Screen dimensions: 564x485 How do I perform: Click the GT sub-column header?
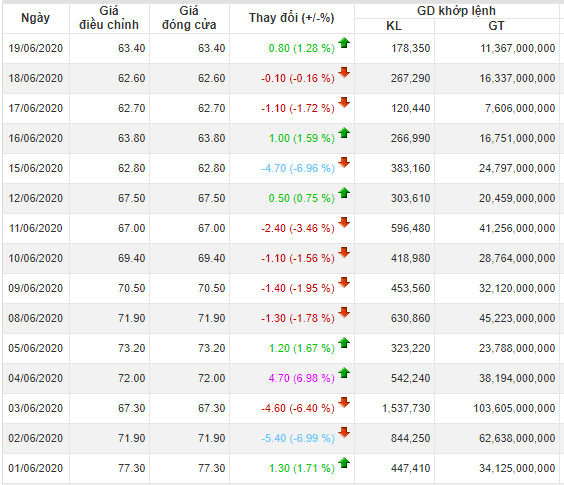(x=496, y=26)
